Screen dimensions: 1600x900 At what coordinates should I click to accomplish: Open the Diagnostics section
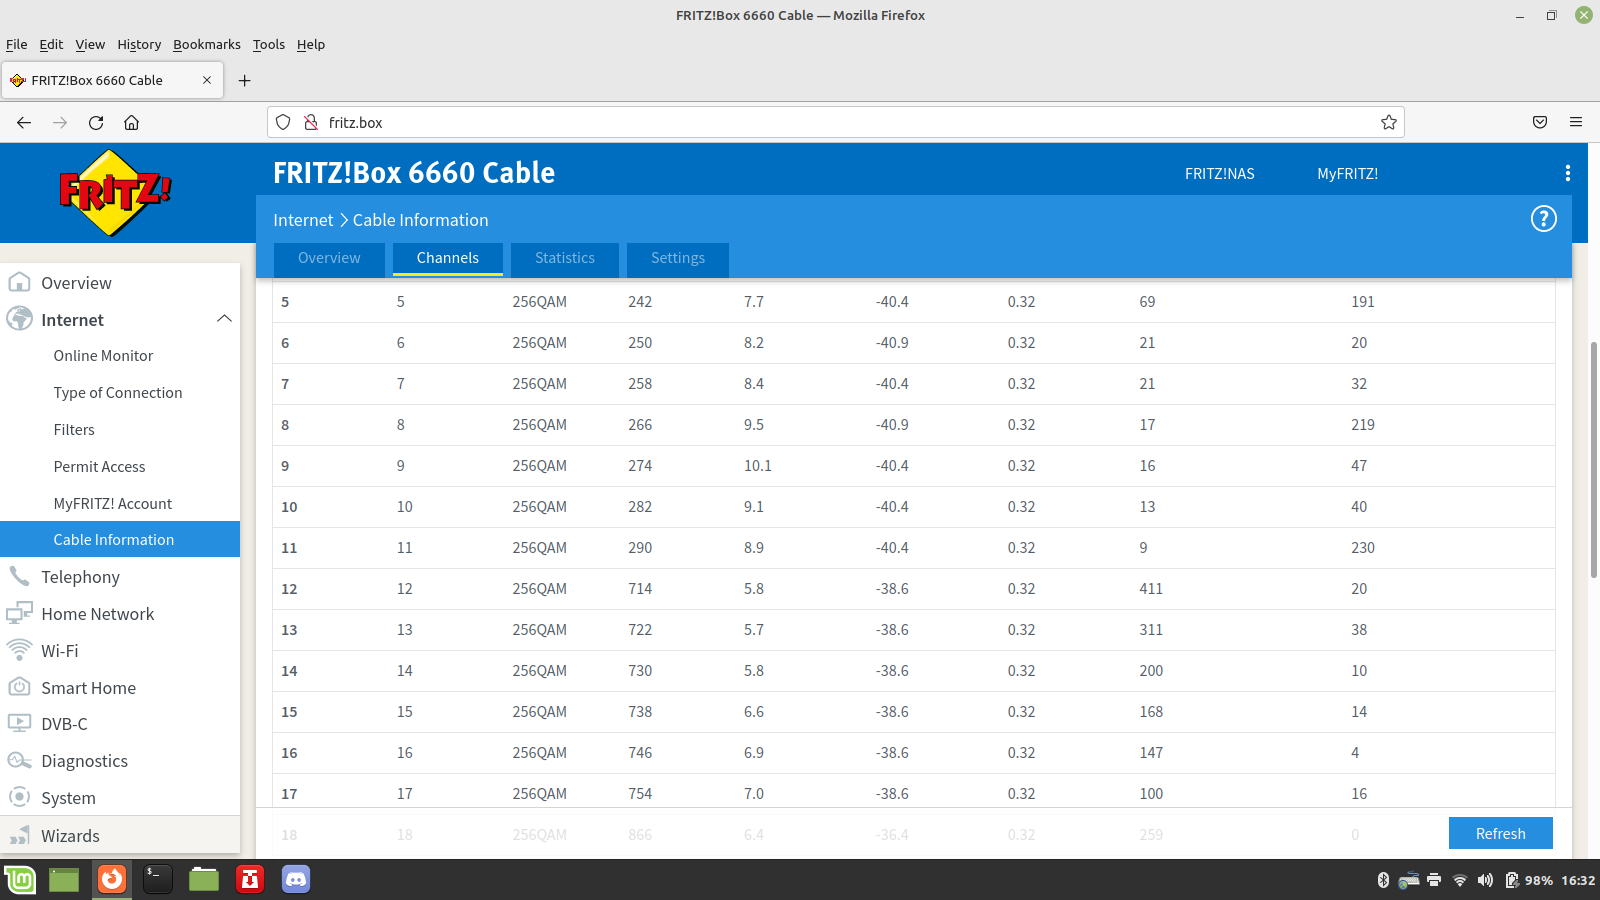click(x=84, y=761)
